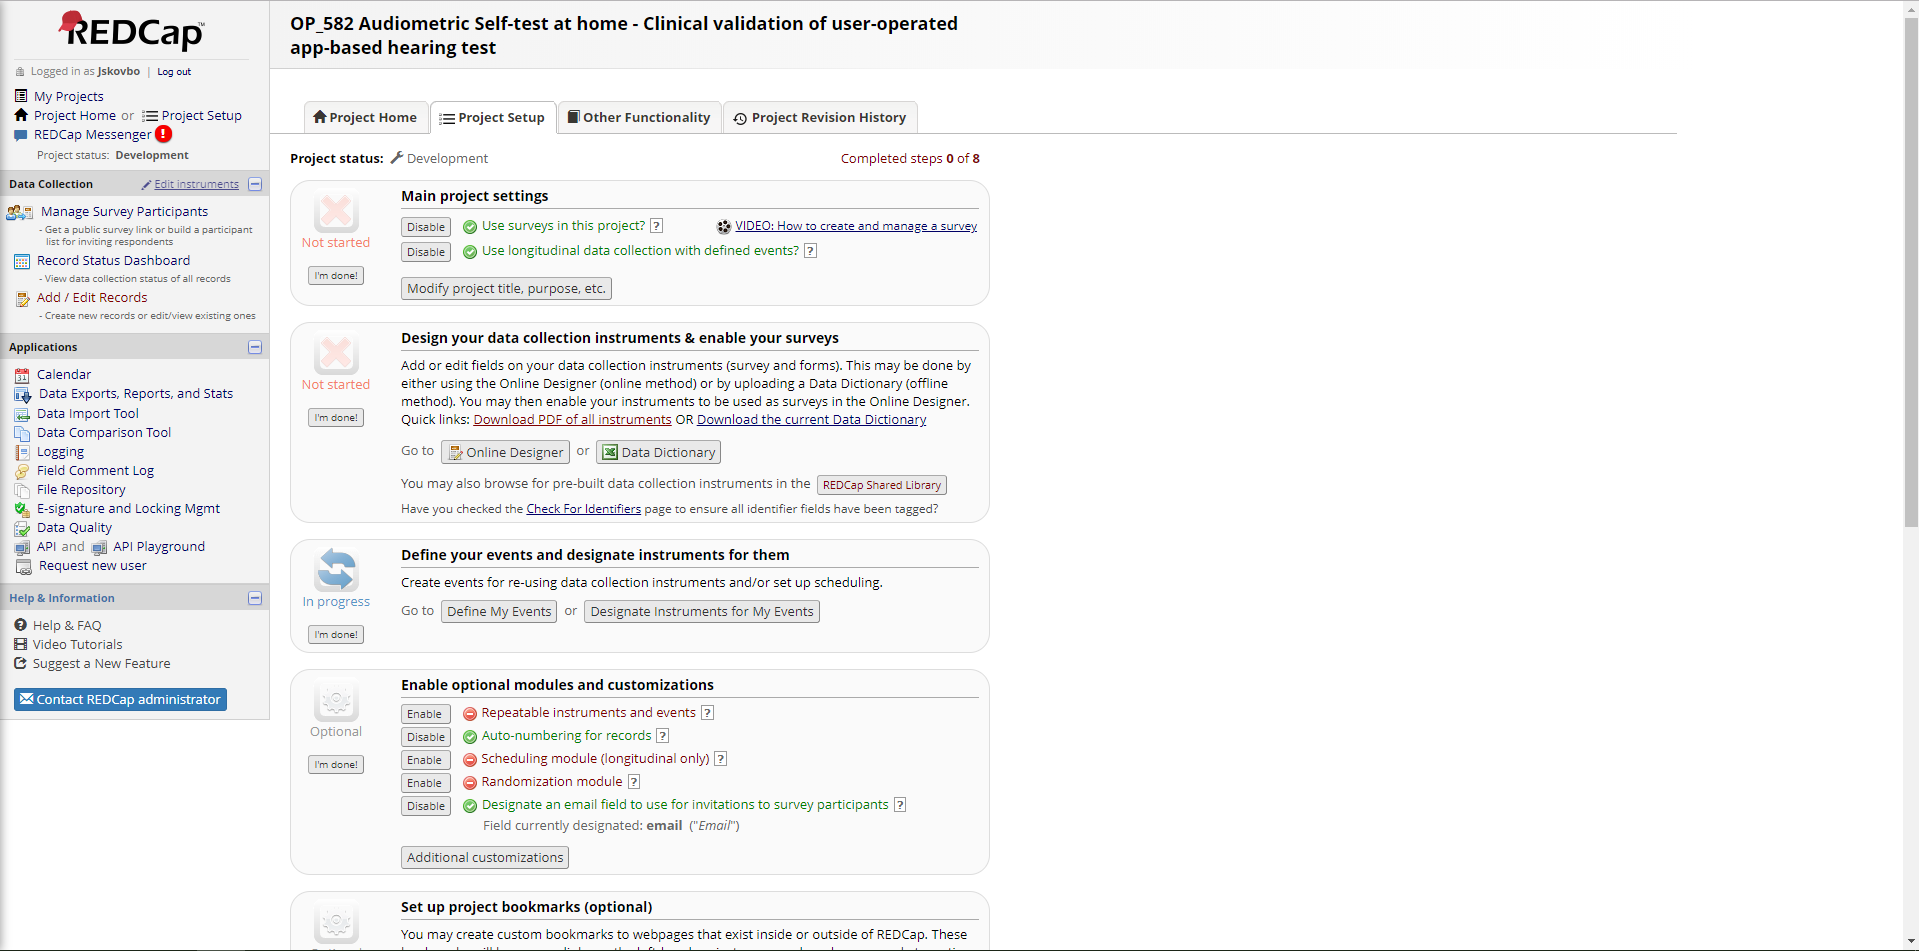Download the current Data Dictionary link
This screenshot has height=951, width=1919.
pos(811,420)
